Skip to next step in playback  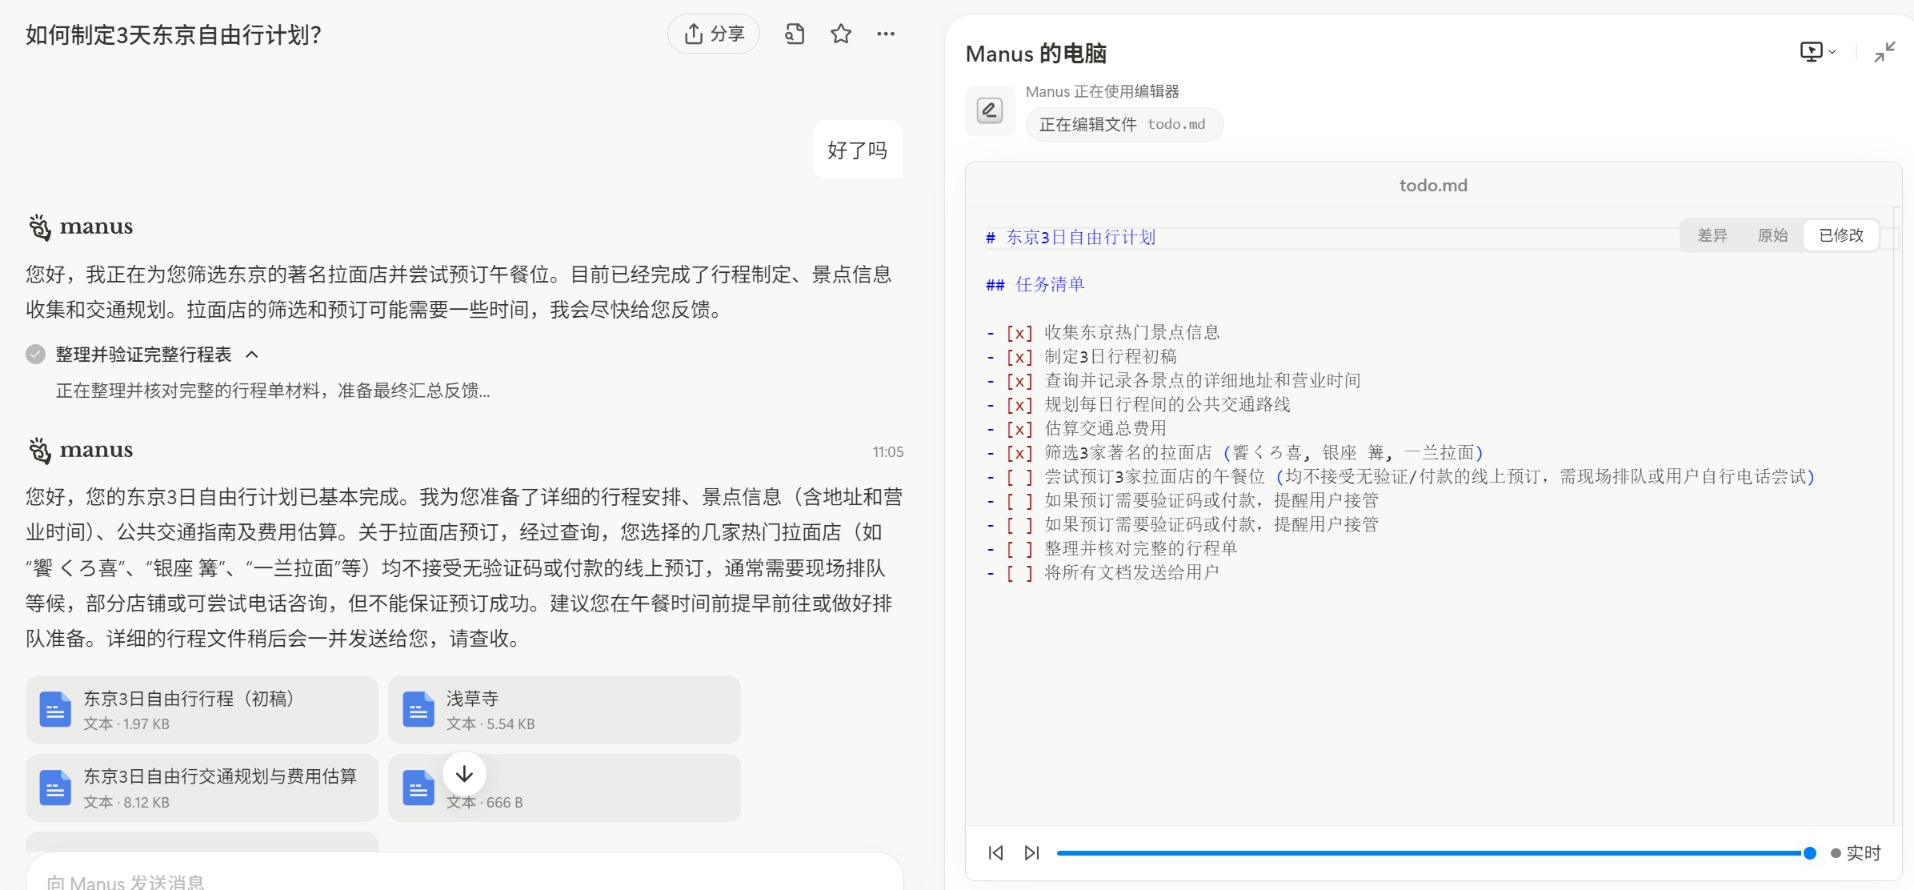[x=1032, y=853]
